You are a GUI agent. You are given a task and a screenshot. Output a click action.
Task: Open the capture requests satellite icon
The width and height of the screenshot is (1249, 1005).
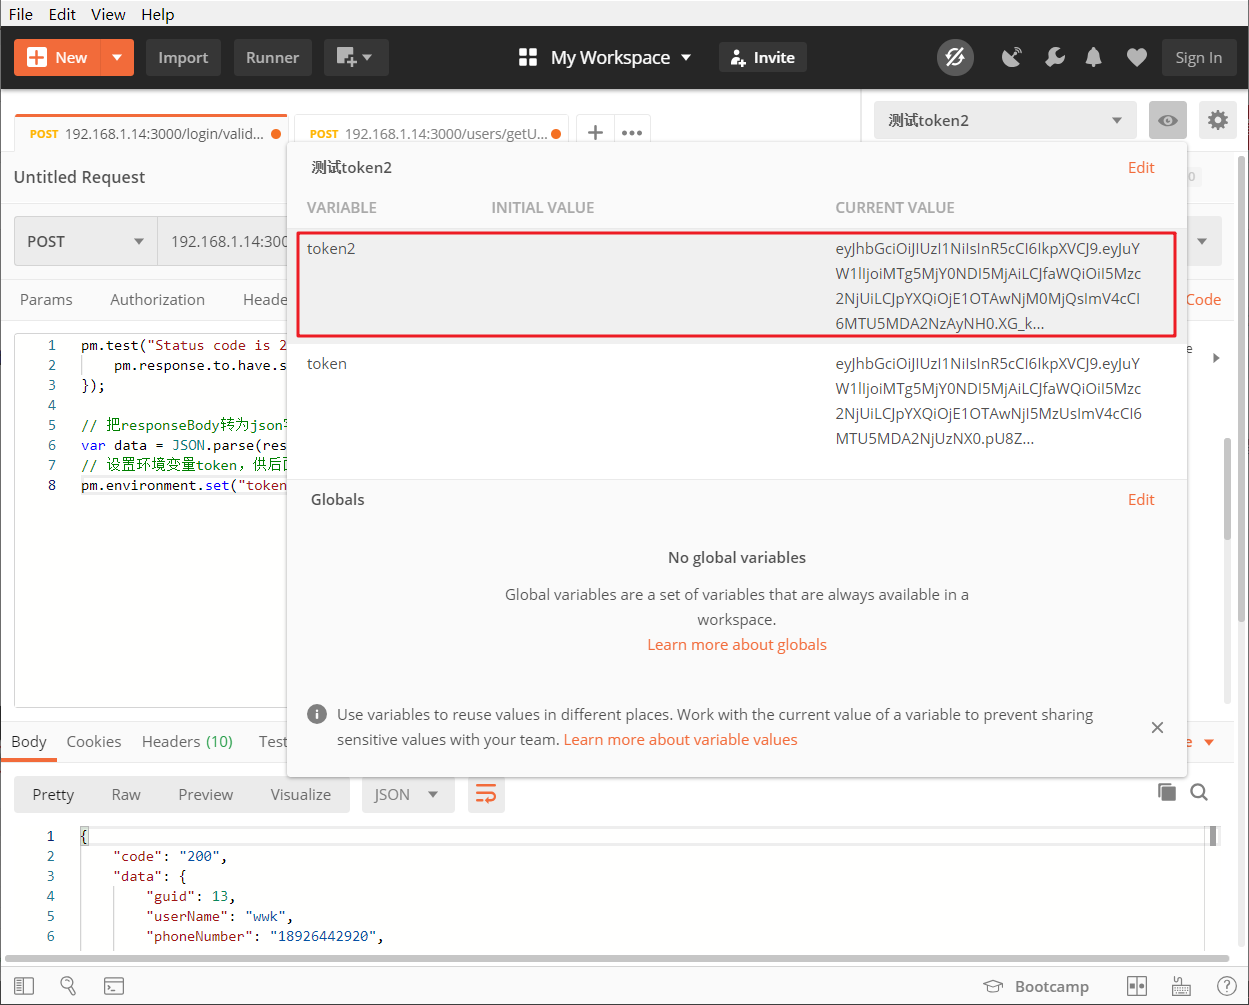pos(1012,58)
